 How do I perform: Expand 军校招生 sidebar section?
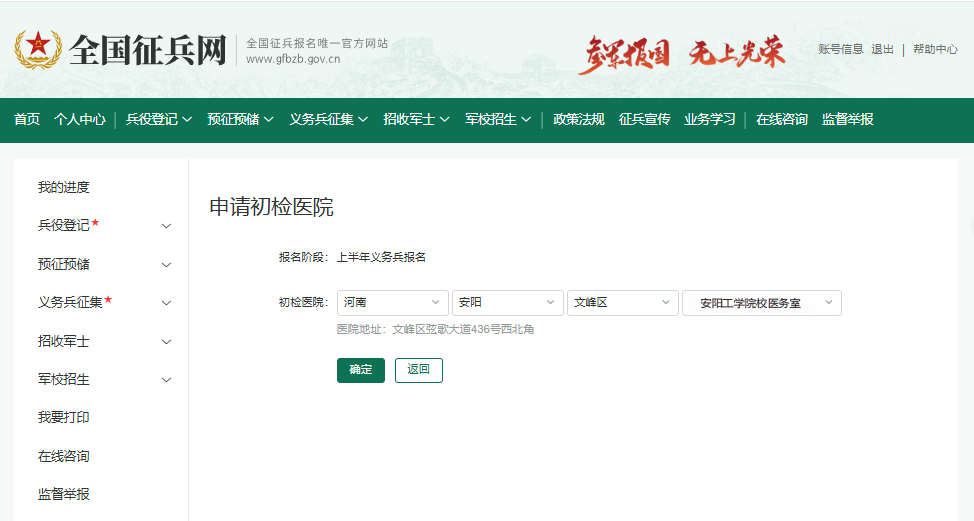coord(166,380)
